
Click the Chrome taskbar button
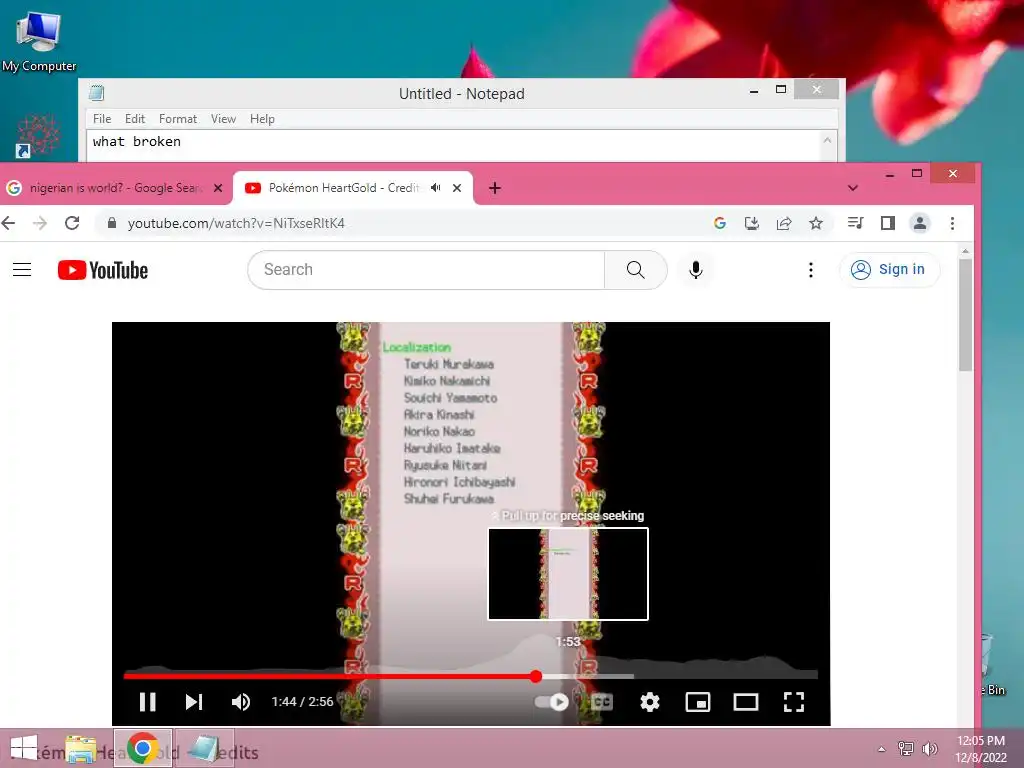[143, 748]
